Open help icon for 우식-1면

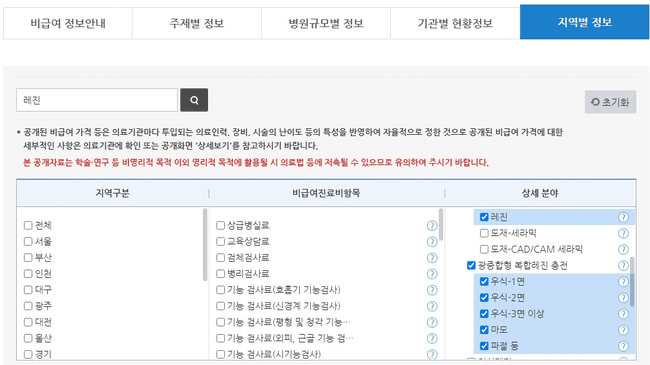(623, 282)
